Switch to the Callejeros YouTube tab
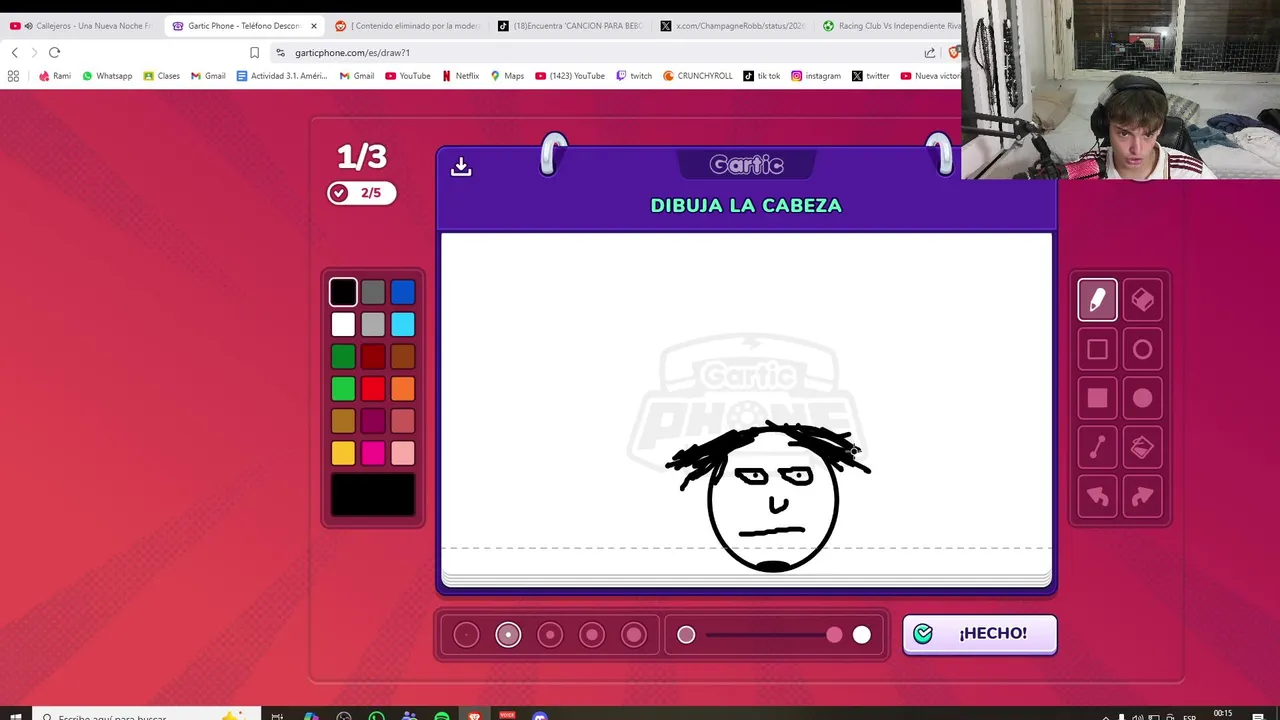Viewport: 1280px width, 720px height. (x=80, y=26)
